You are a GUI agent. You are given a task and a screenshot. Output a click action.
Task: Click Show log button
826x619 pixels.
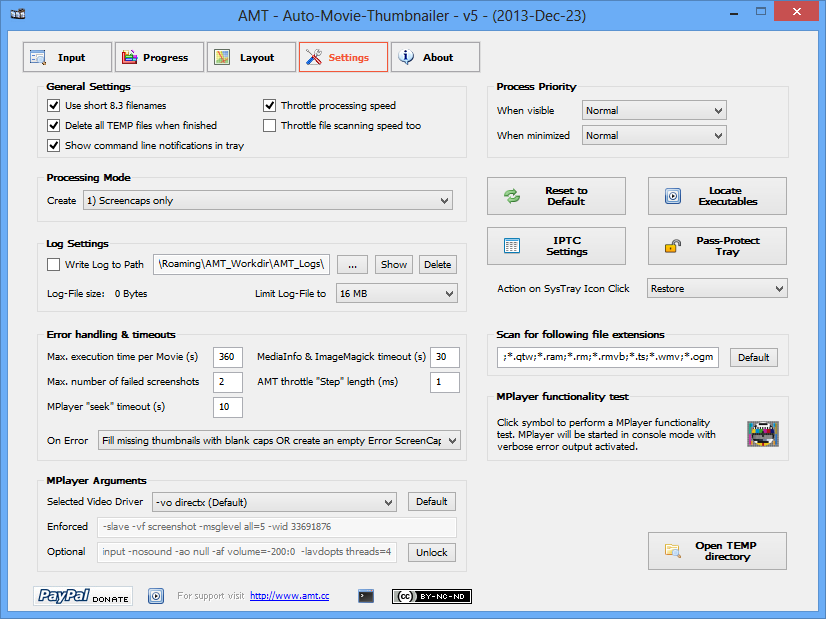tap(394, 264)
